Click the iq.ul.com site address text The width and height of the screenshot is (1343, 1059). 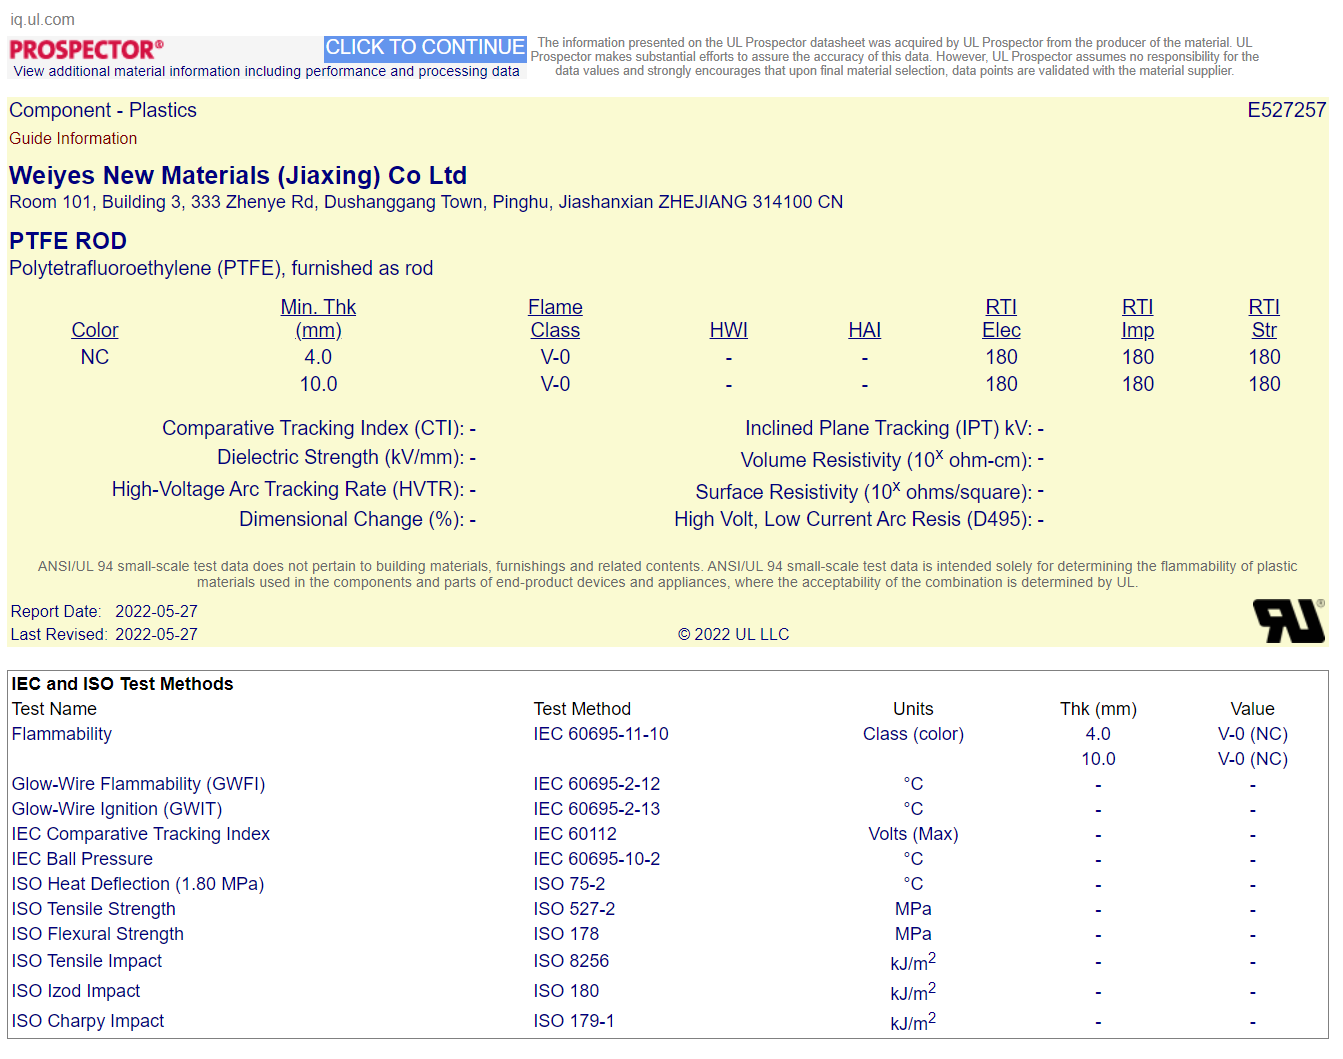(x=43, y=20)
